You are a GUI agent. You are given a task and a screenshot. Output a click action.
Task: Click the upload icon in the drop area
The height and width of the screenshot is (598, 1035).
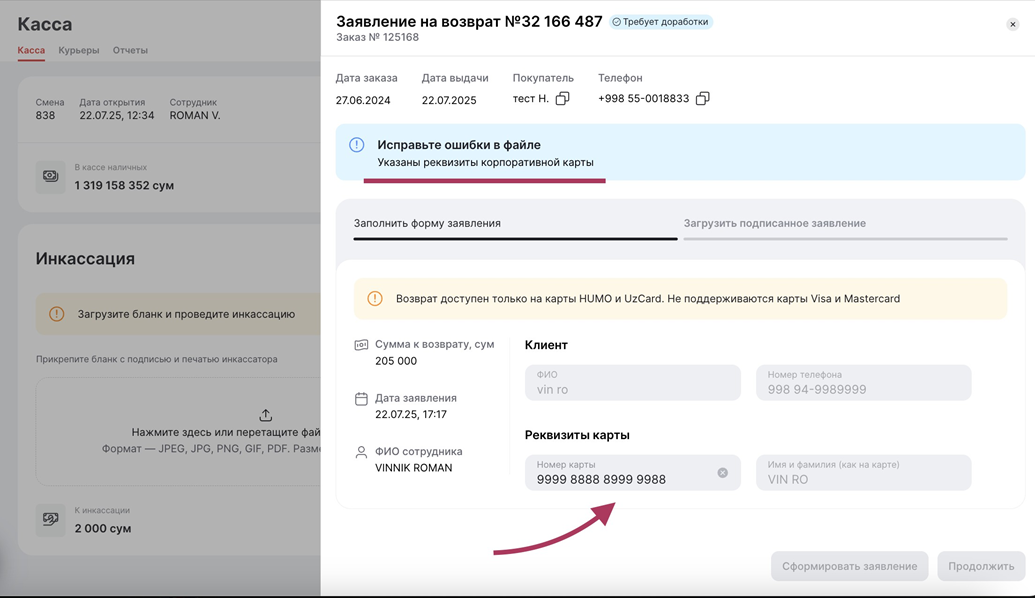[265, 415]
